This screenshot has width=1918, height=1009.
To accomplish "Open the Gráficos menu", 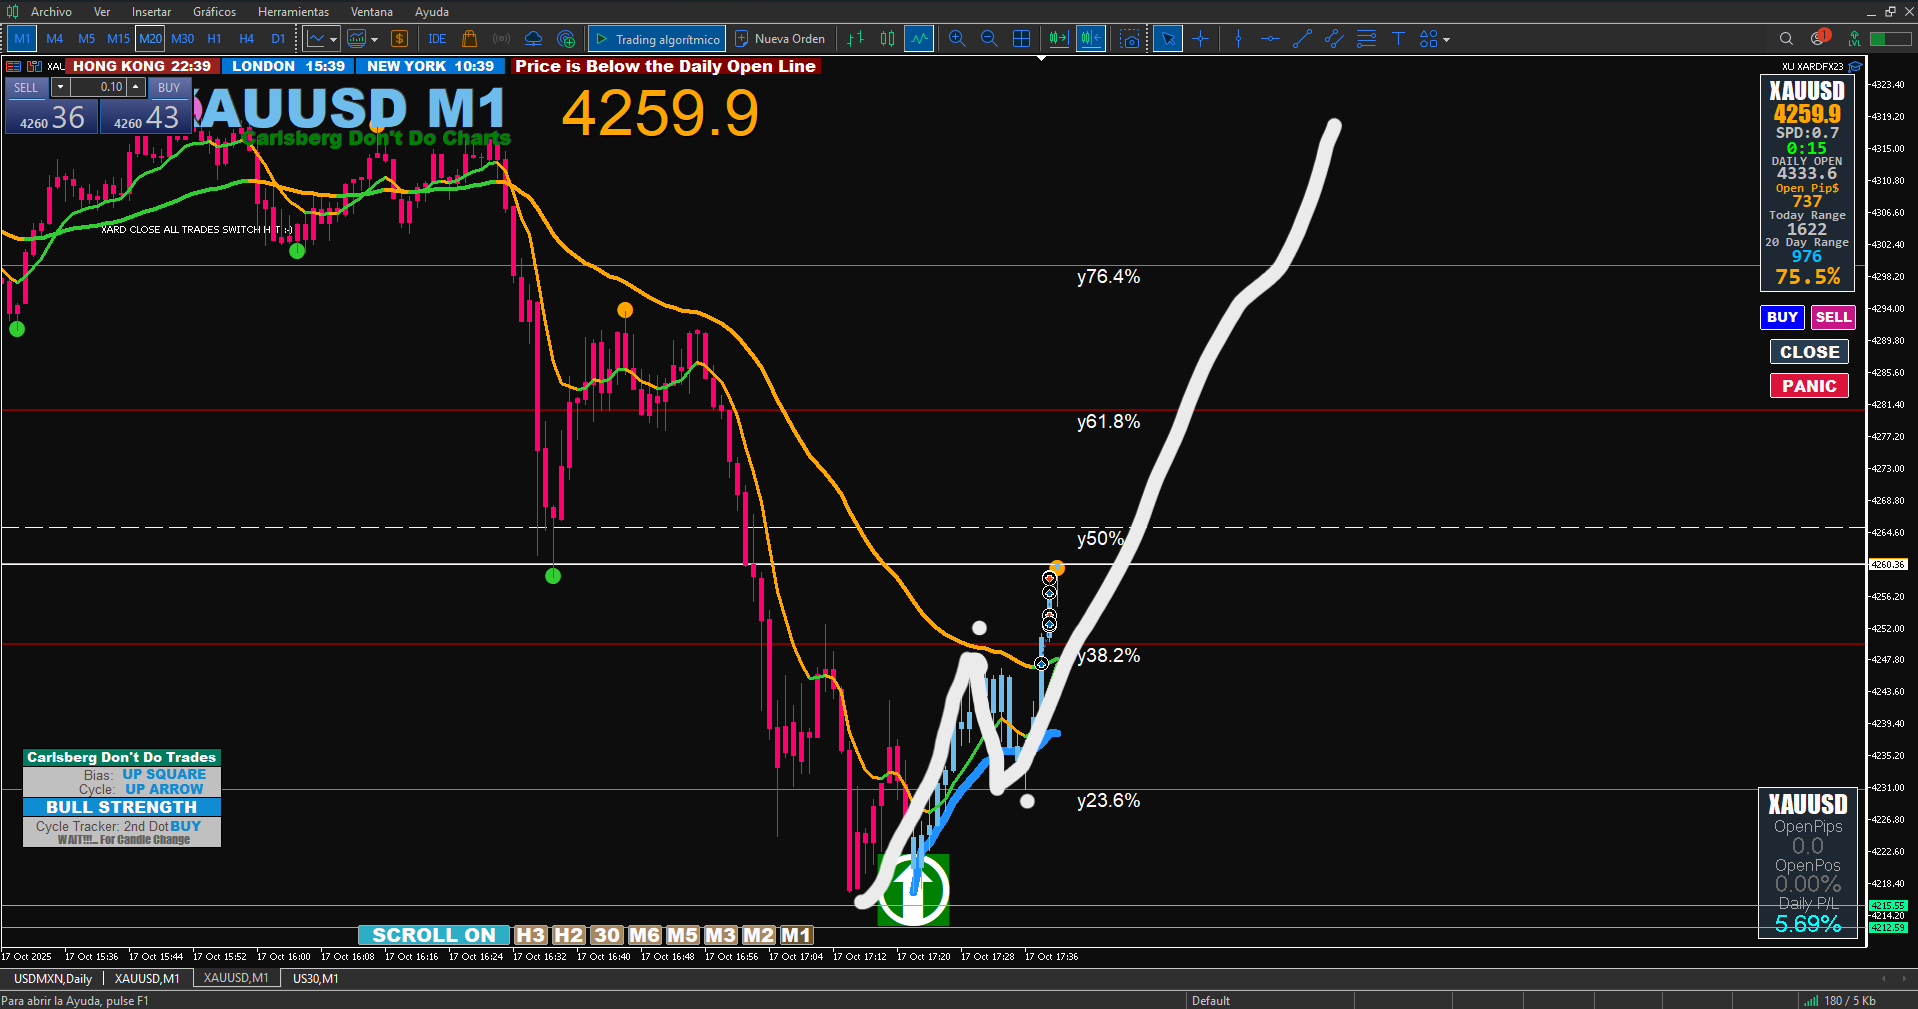I will [x=215, y=12].
